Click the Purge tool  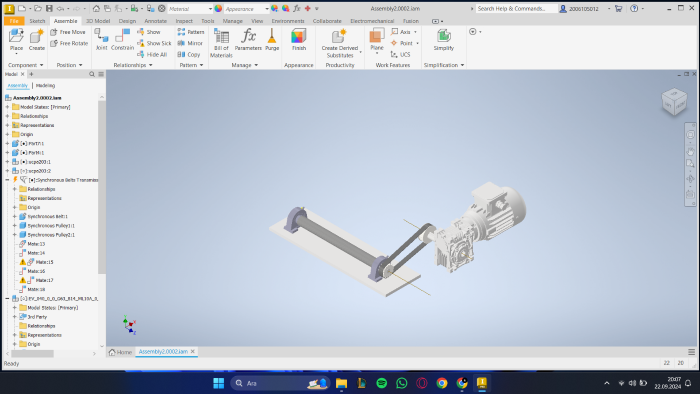272,39
